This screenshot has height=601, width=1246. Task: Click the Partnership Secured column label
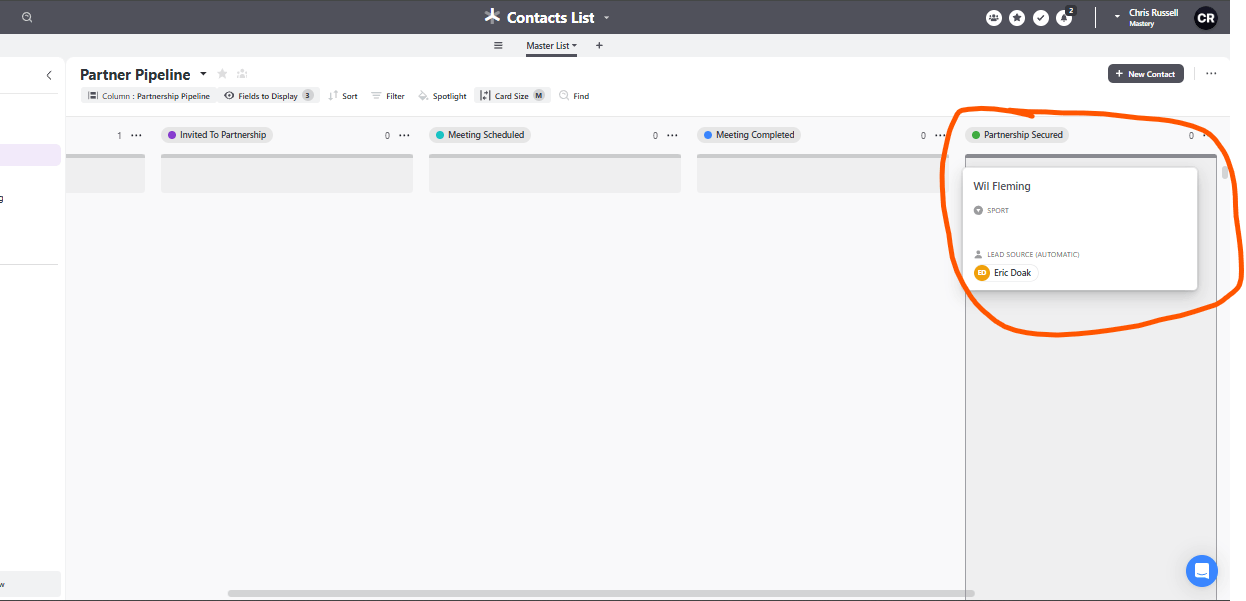pyautogui.click(x=1017, y=135)
